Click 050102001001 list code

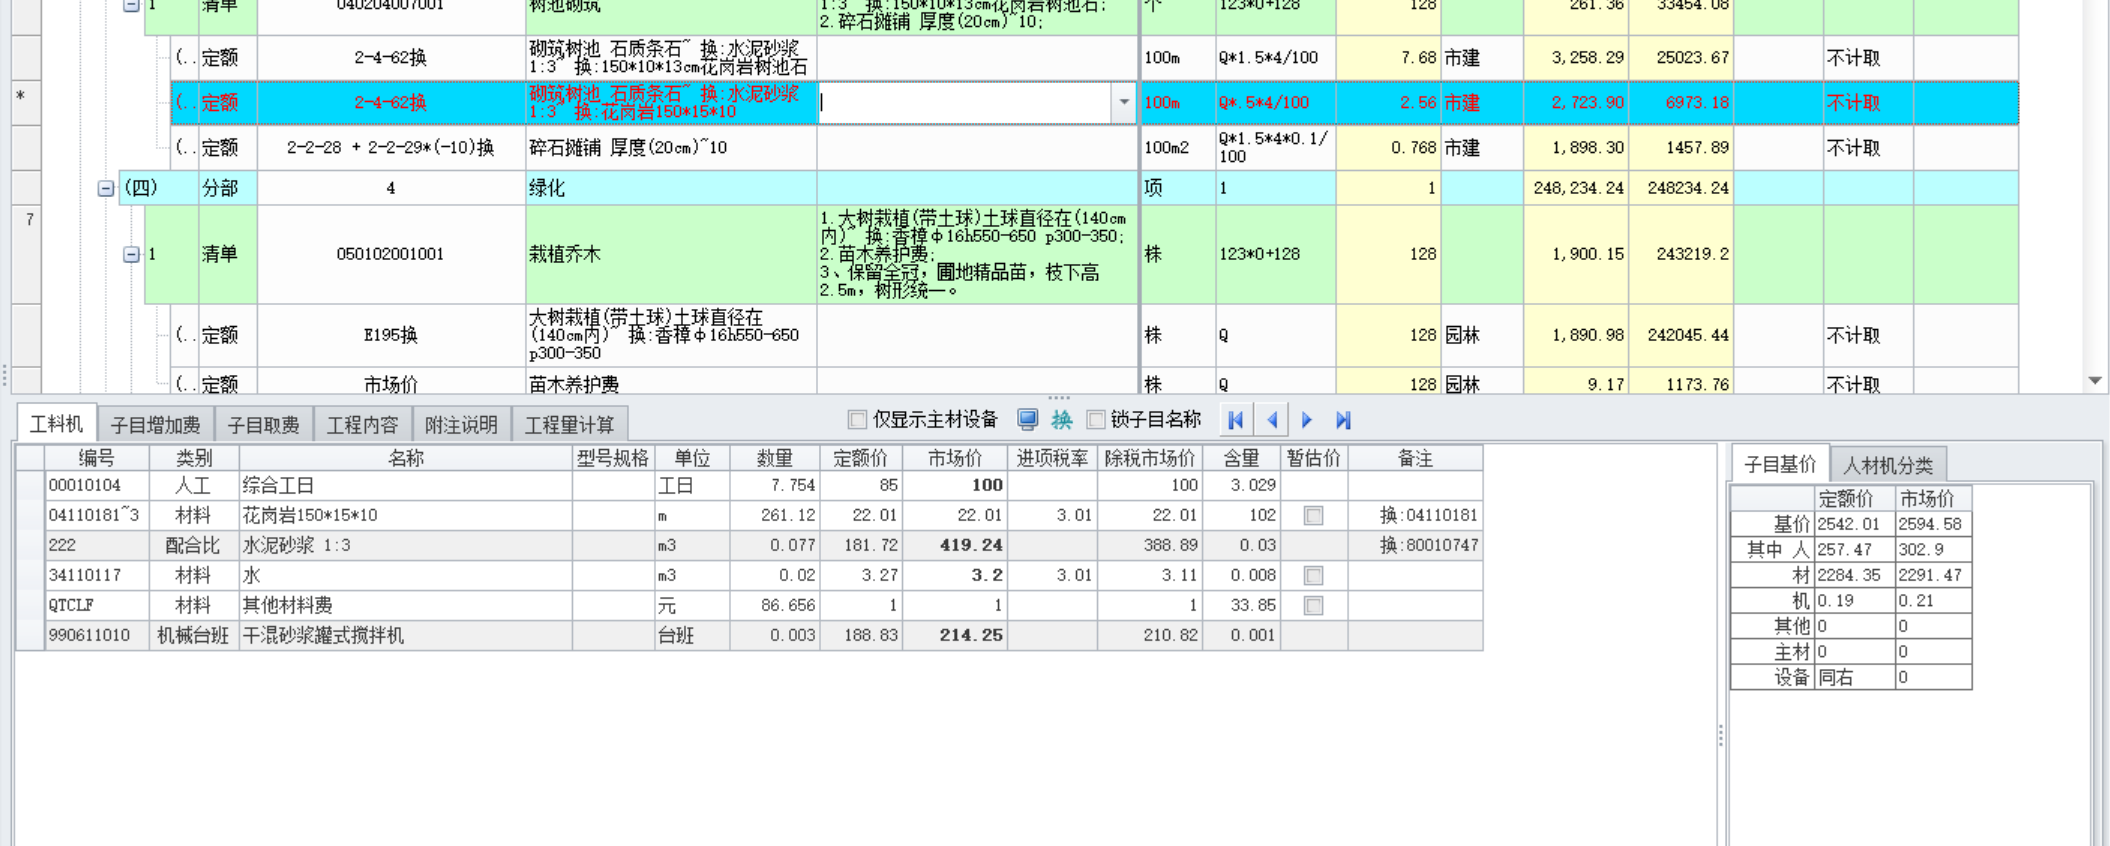point(391,254)
